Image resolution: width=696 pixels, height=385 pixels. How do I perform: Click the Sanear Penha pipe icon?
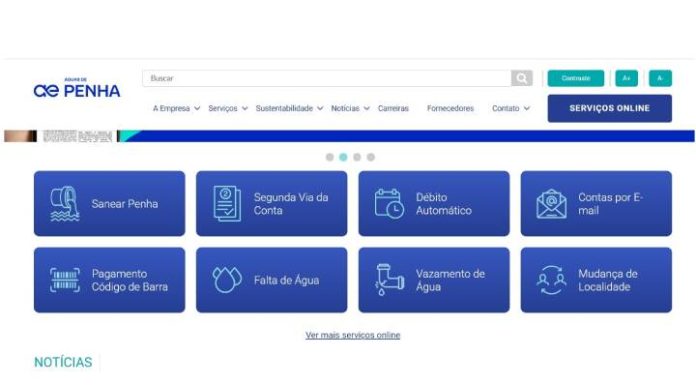pyautogui.click(x=65, y=204)
